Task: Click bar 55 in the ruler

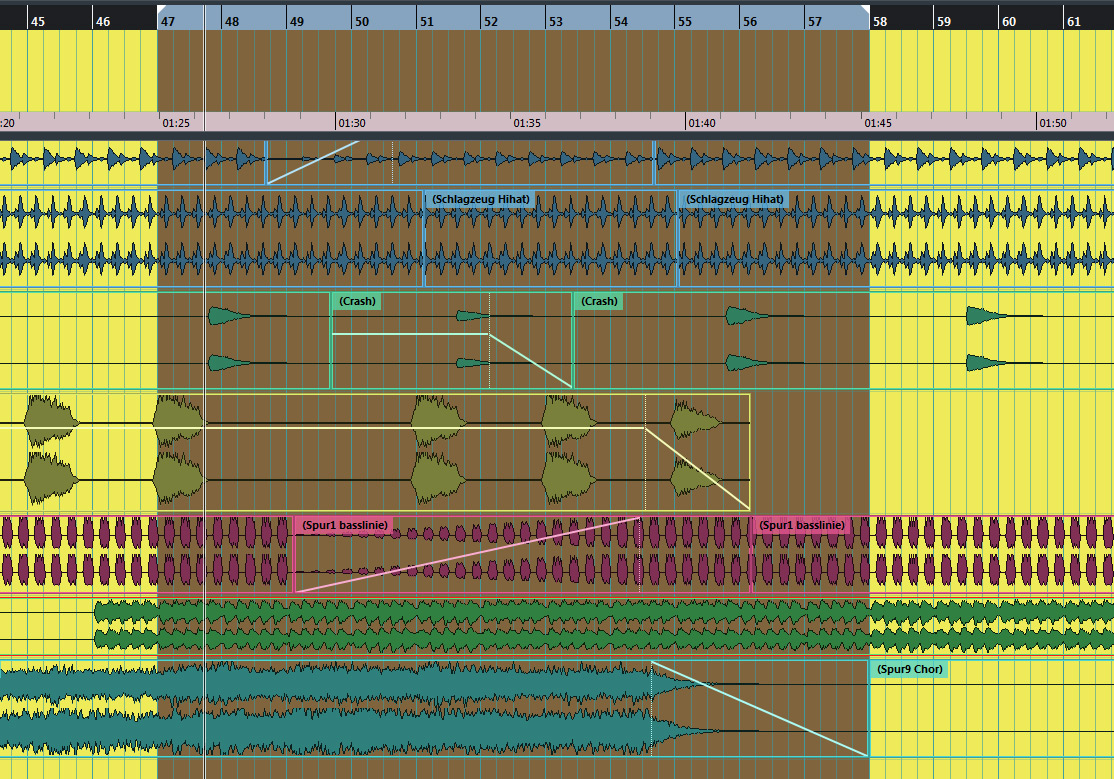Action: tap(685, 21)
